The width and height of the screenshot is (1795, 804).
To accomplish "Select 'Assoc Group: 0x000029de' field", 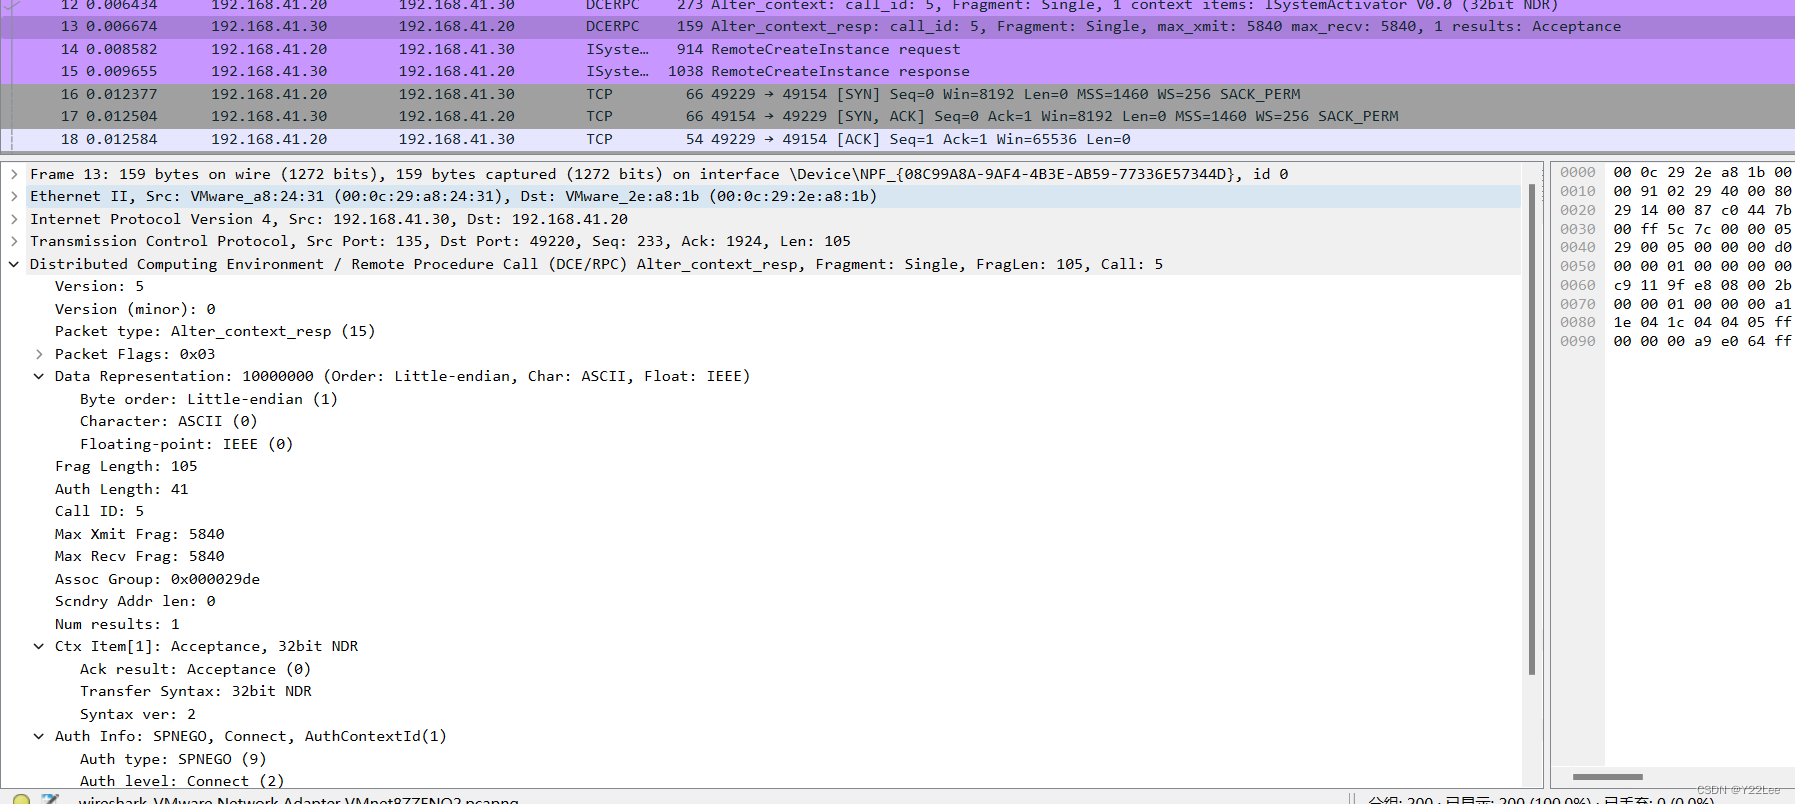I will [157, 579].
